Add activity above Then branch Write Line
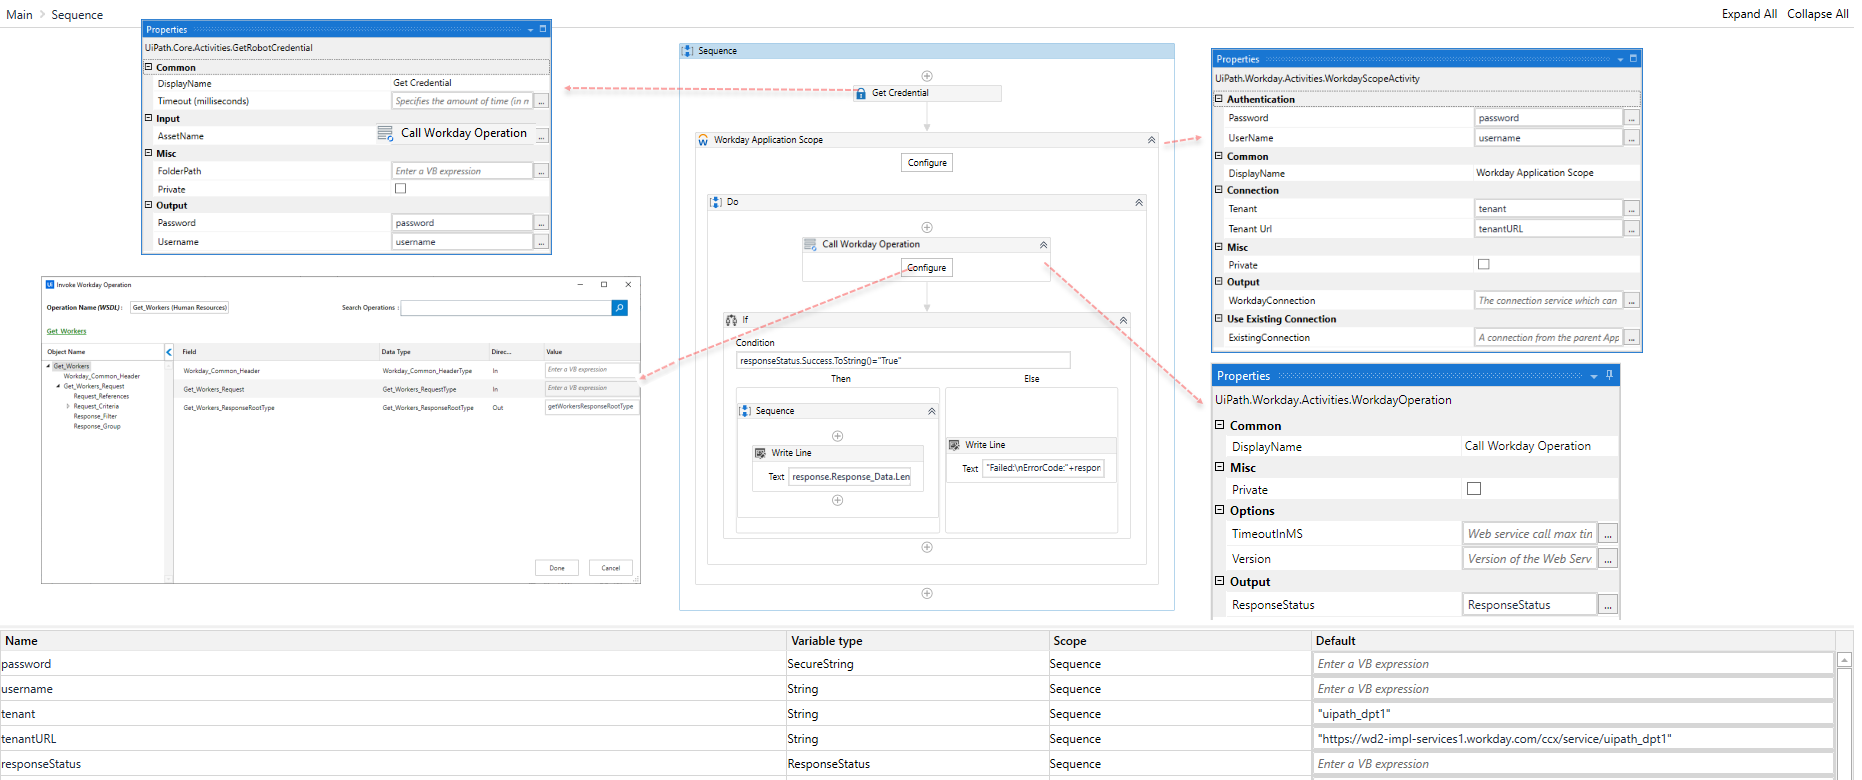 point(838,436)
